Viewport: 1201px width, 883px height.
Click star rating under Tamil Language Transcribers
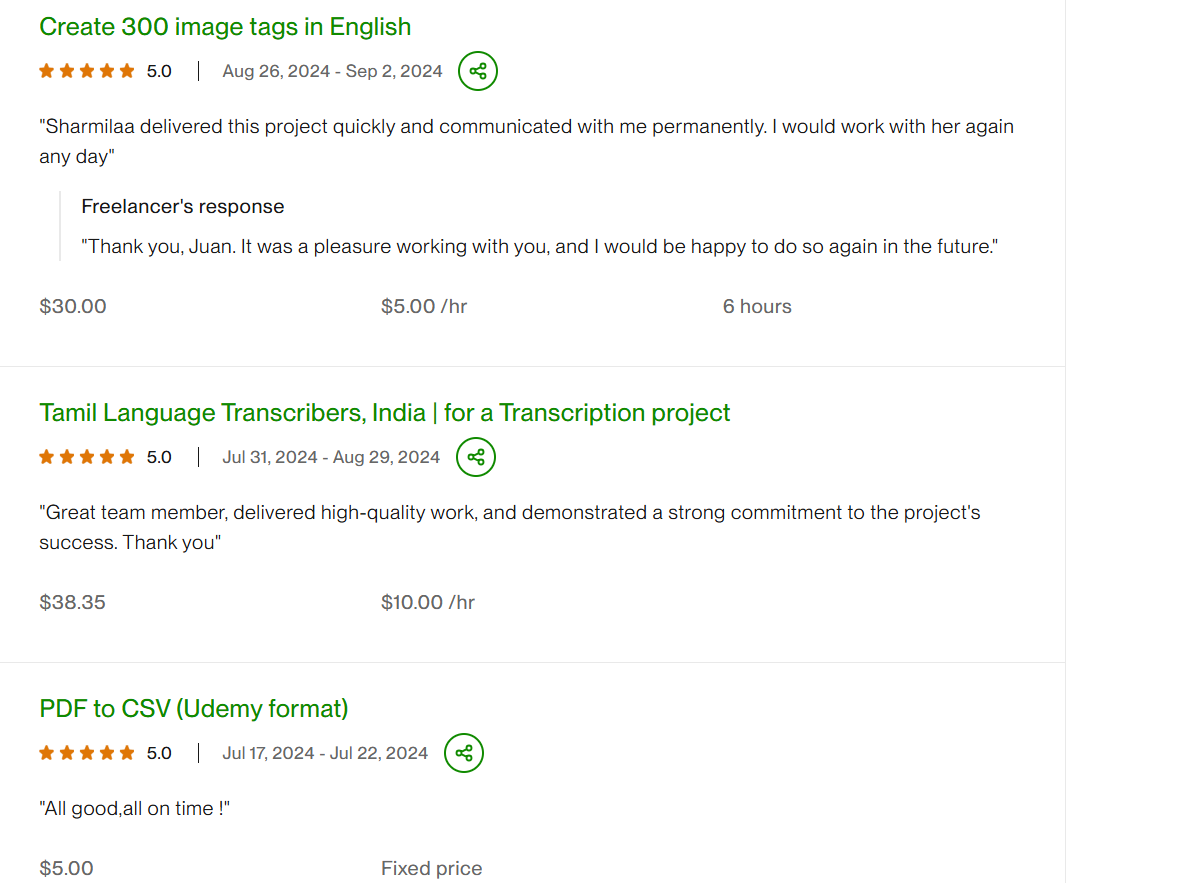coord(87,457)
